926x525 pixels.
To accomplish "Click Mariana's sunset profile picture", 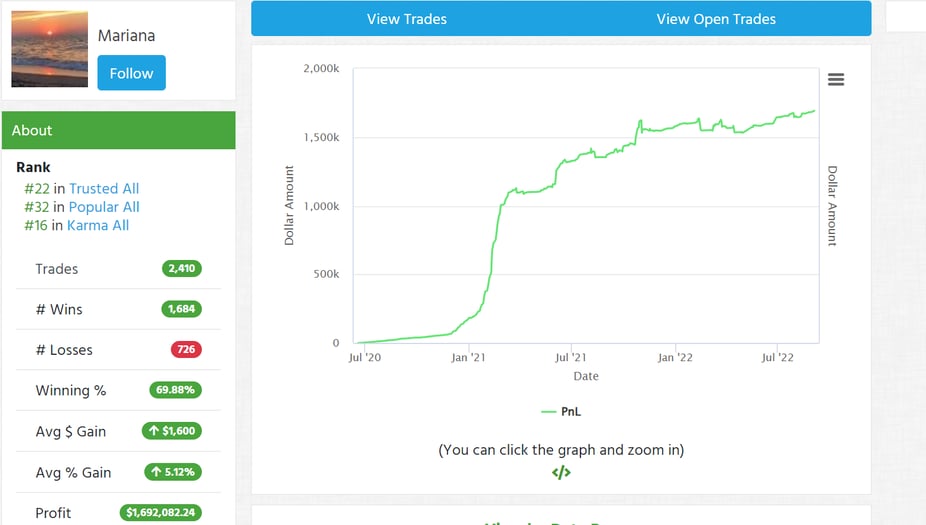I will (50, 50).
